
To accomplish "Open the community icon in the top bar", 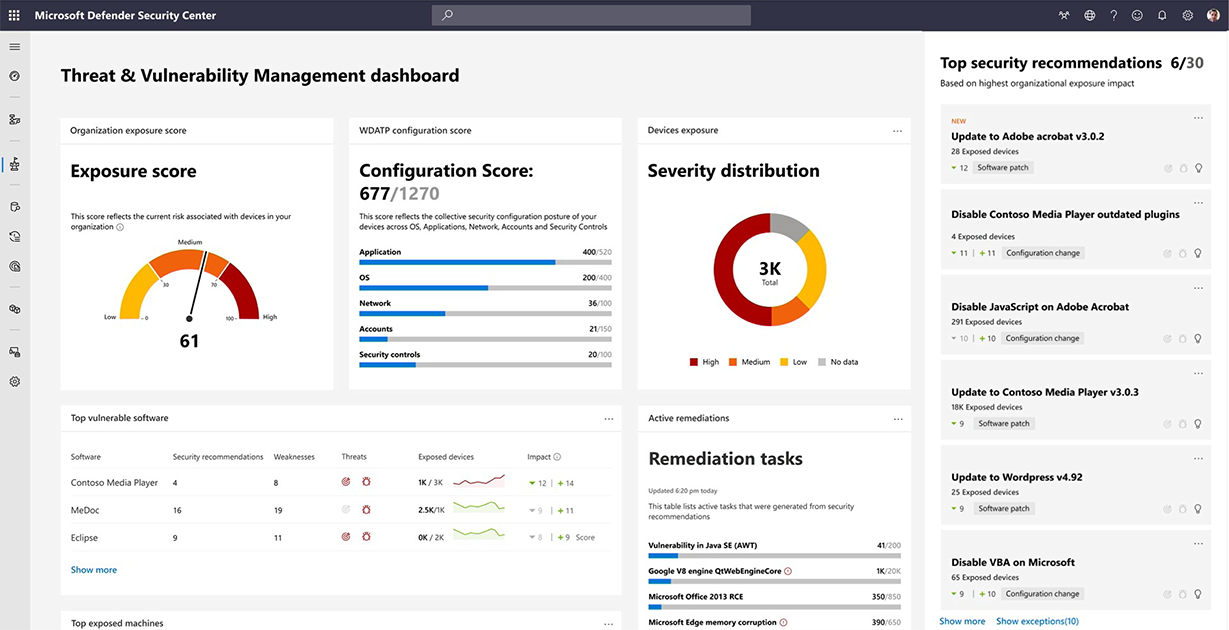I will (x=1064, y=15).
